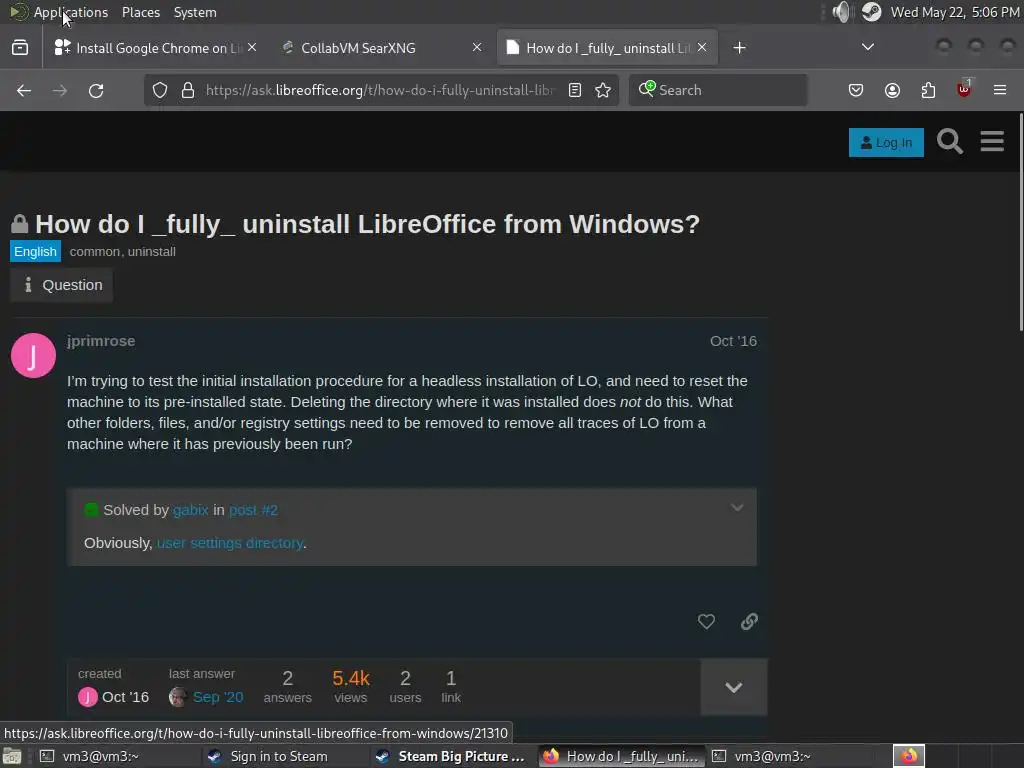Image resolution: width=1024 pixels, height=768 pixels.
Task: Click the address bar URL field
Action: point(379,90)
